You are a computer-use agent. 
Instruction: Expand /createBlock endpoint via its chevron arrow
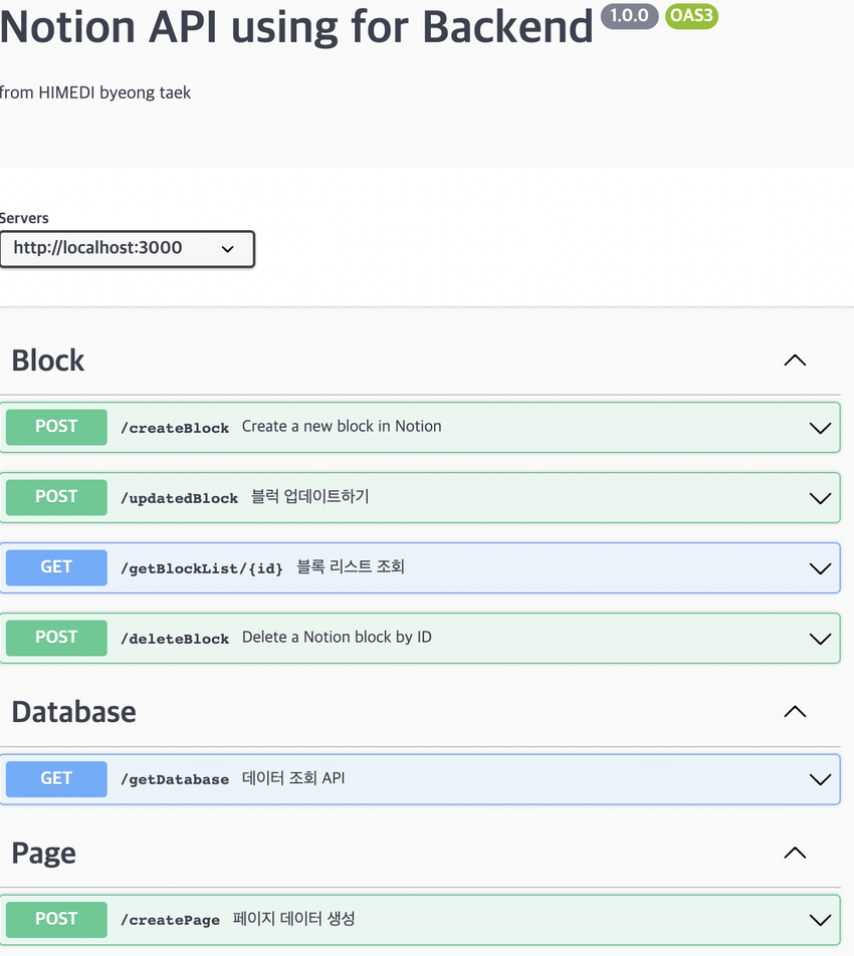pos(820,428)
